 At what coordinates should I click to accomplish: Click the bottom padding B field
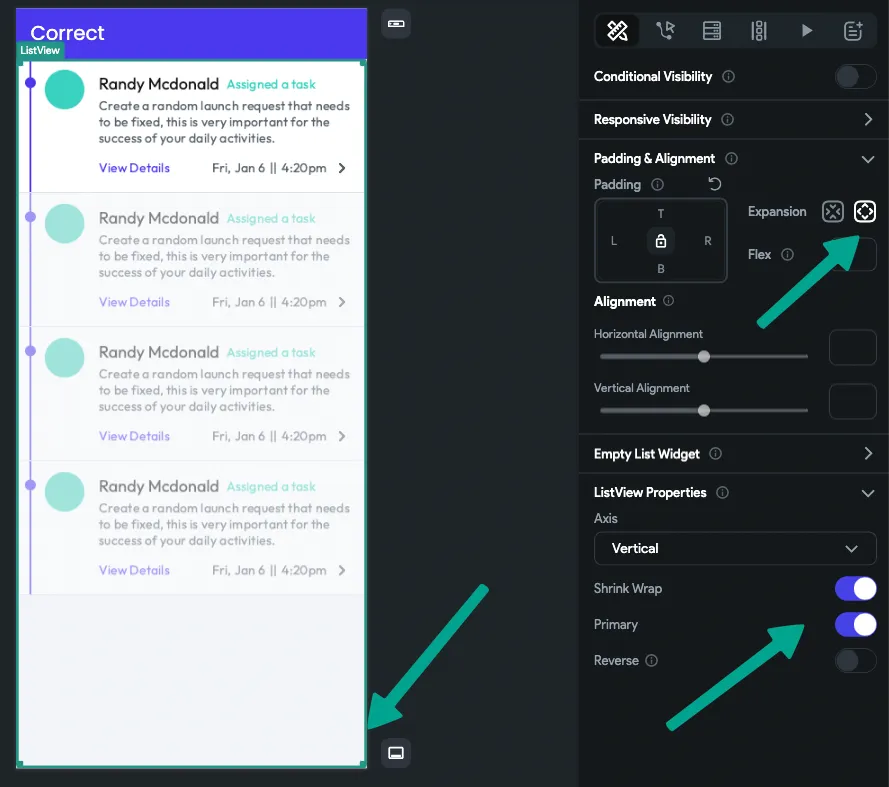point(661,269)
